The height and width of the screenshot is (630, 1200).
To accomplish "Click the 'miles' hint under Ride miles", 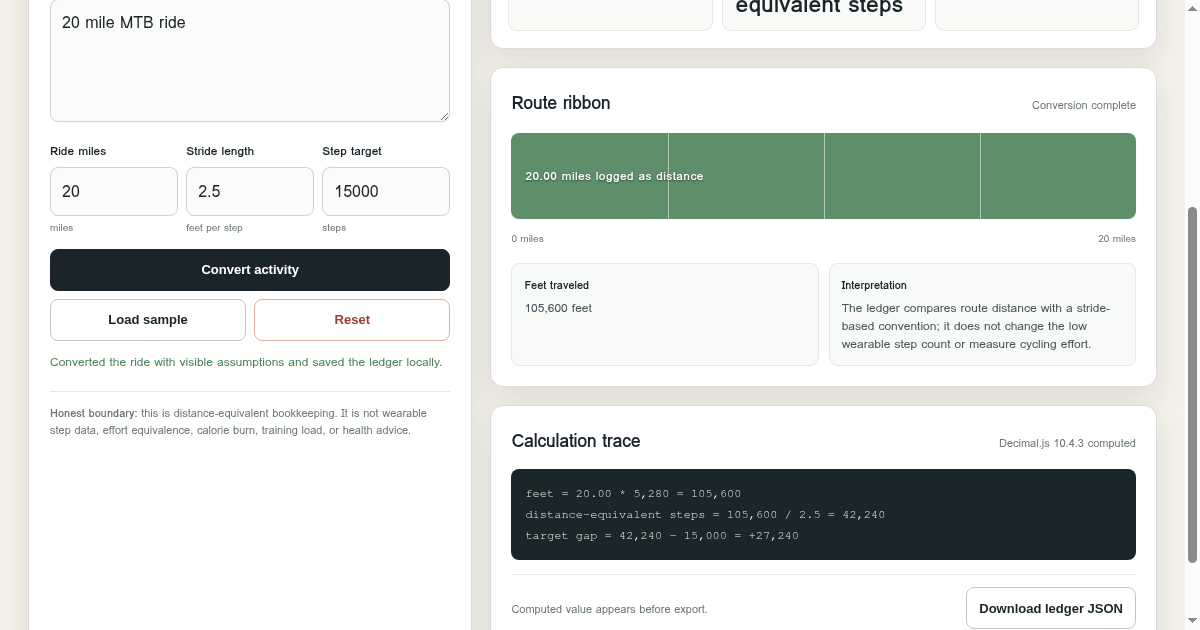I will (x=61, y=228).
